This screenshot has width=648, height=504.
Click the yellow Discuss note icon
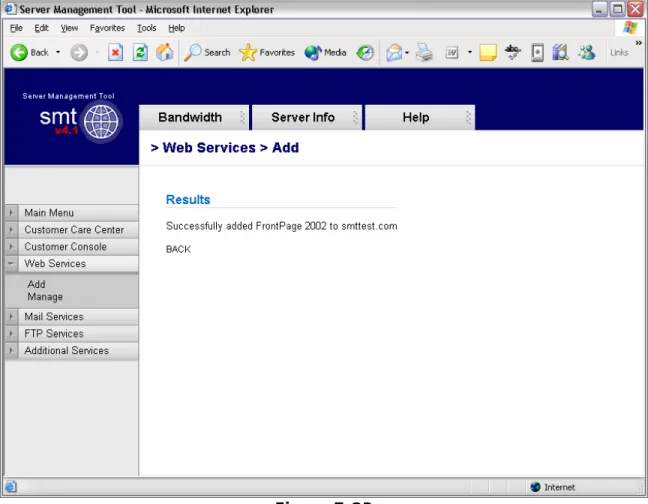(x=488, y=52)
